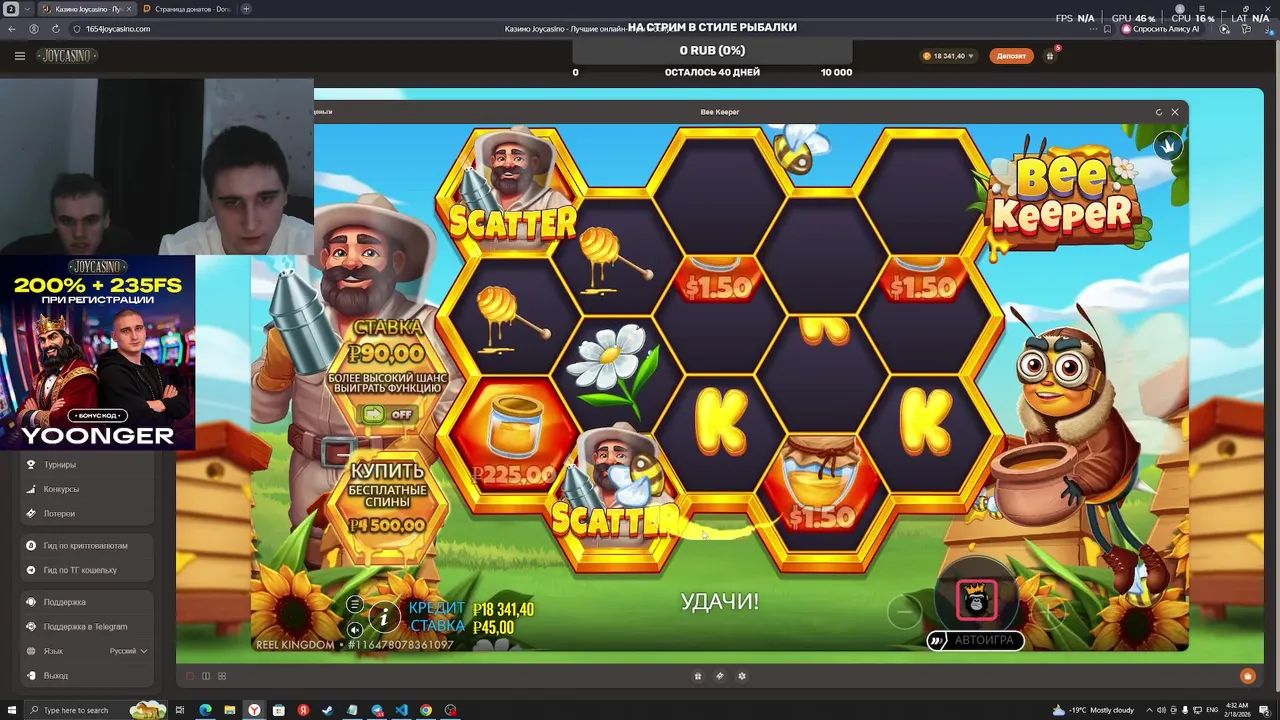
Task: Open the gift bonuses icon with badge
Action: point(1050,56)
